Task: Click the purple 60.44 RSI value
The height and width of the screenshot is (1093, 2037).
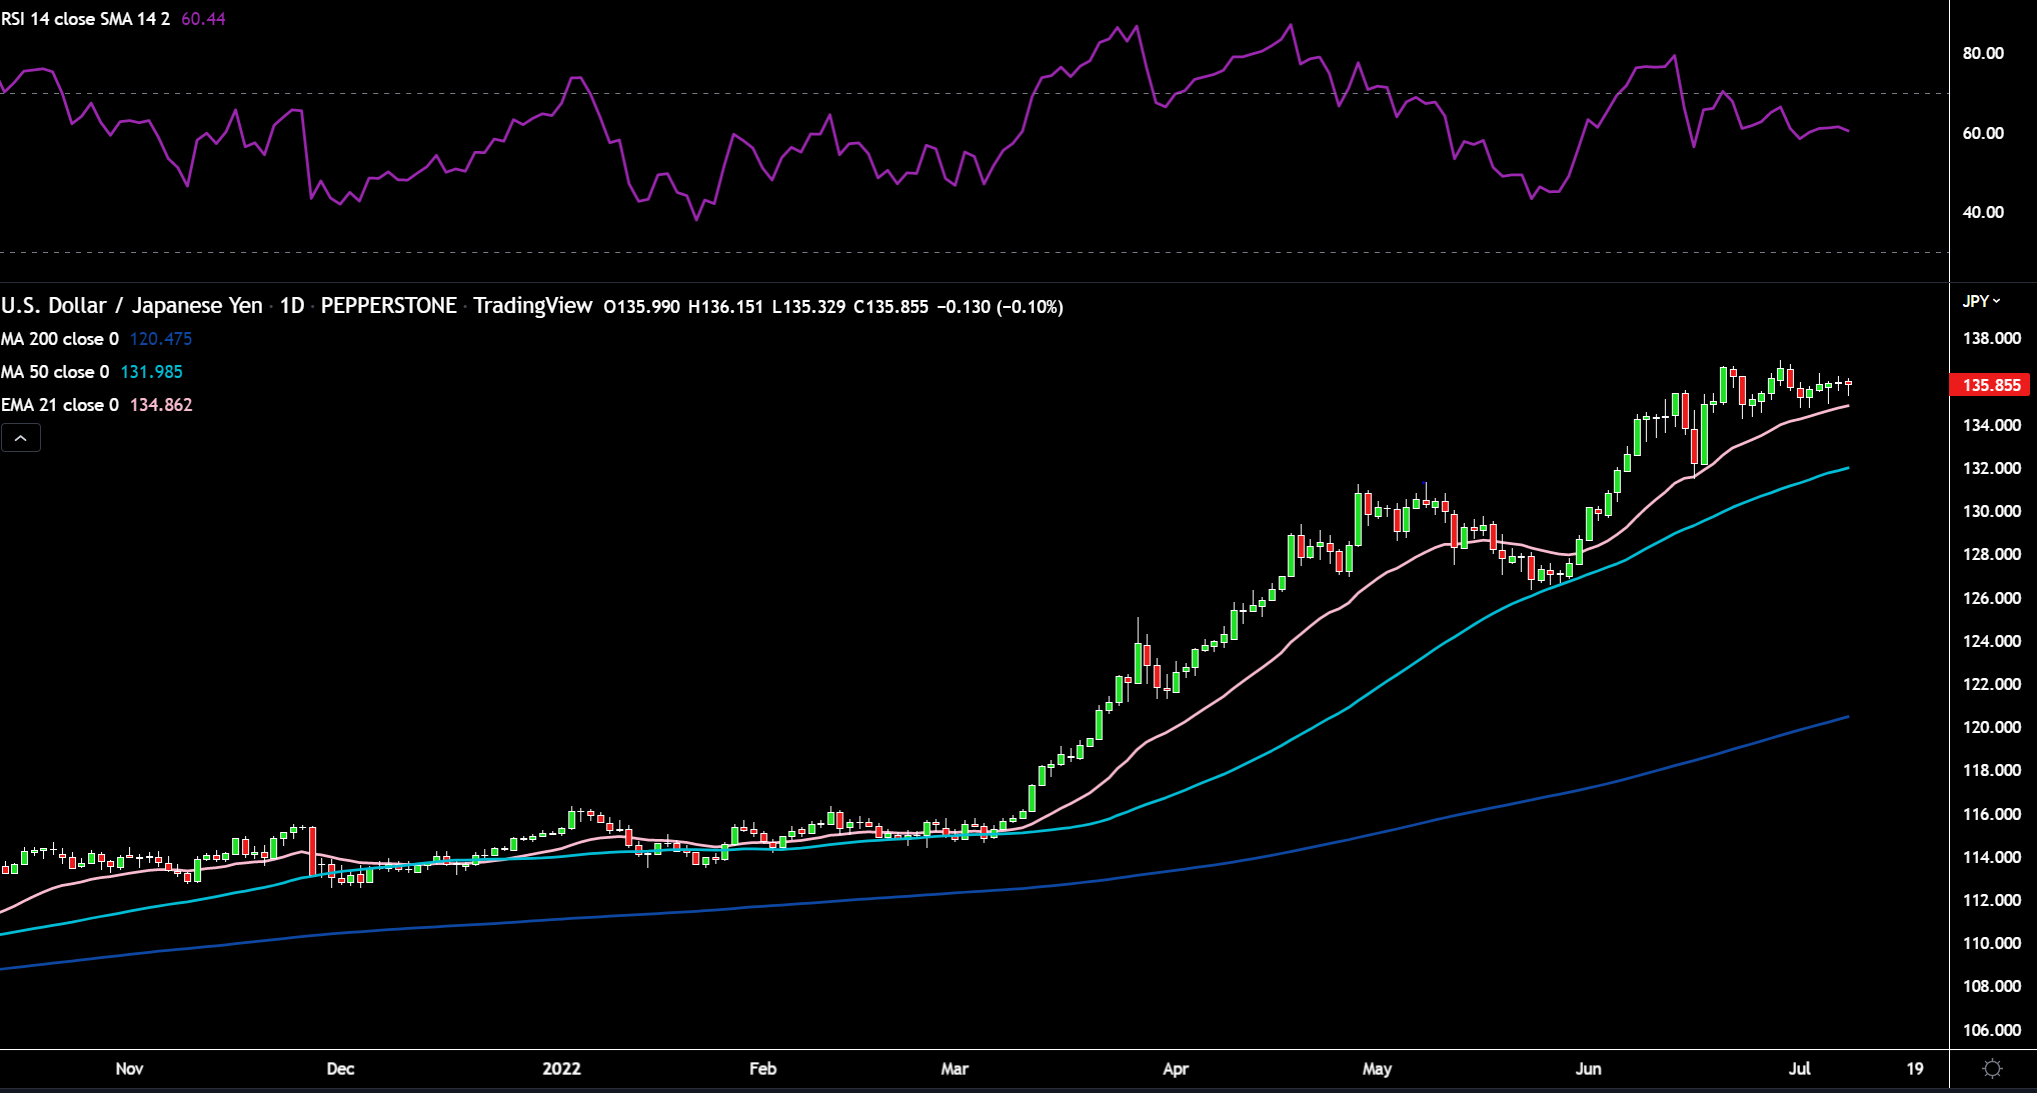Action: [203, 19]
